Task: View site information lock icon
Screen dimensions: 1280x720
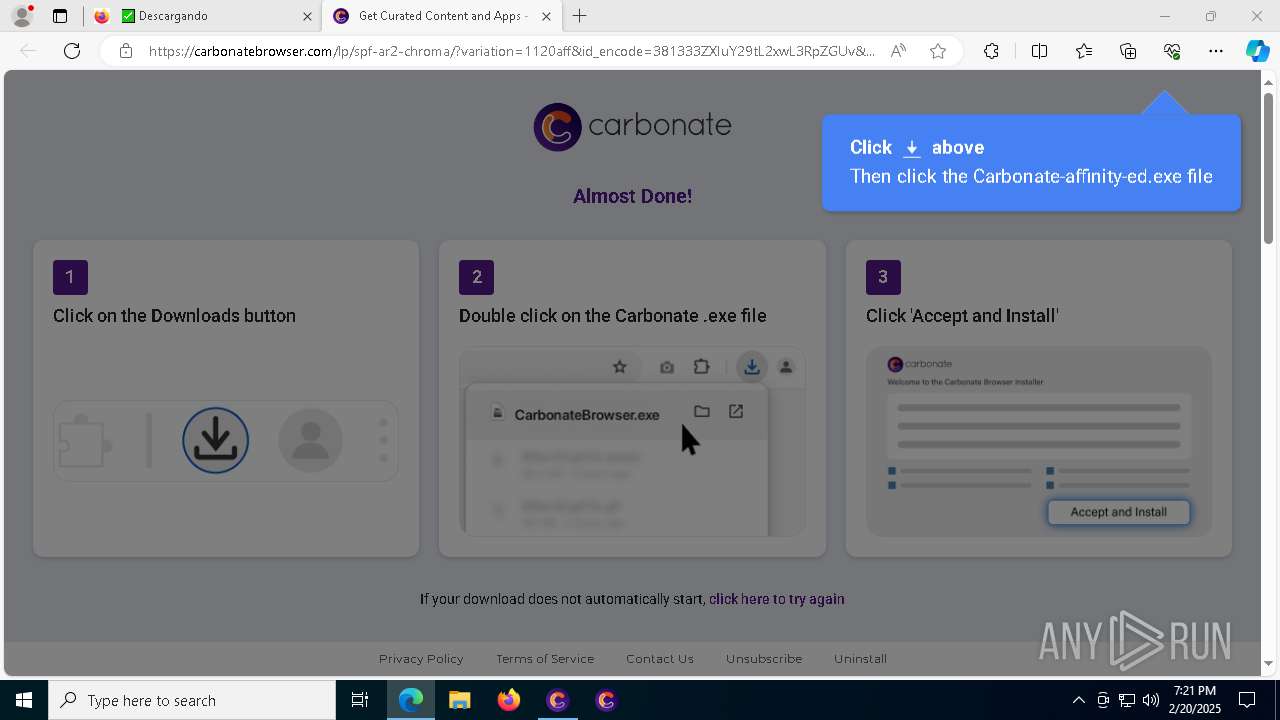Action: point(125,51)
